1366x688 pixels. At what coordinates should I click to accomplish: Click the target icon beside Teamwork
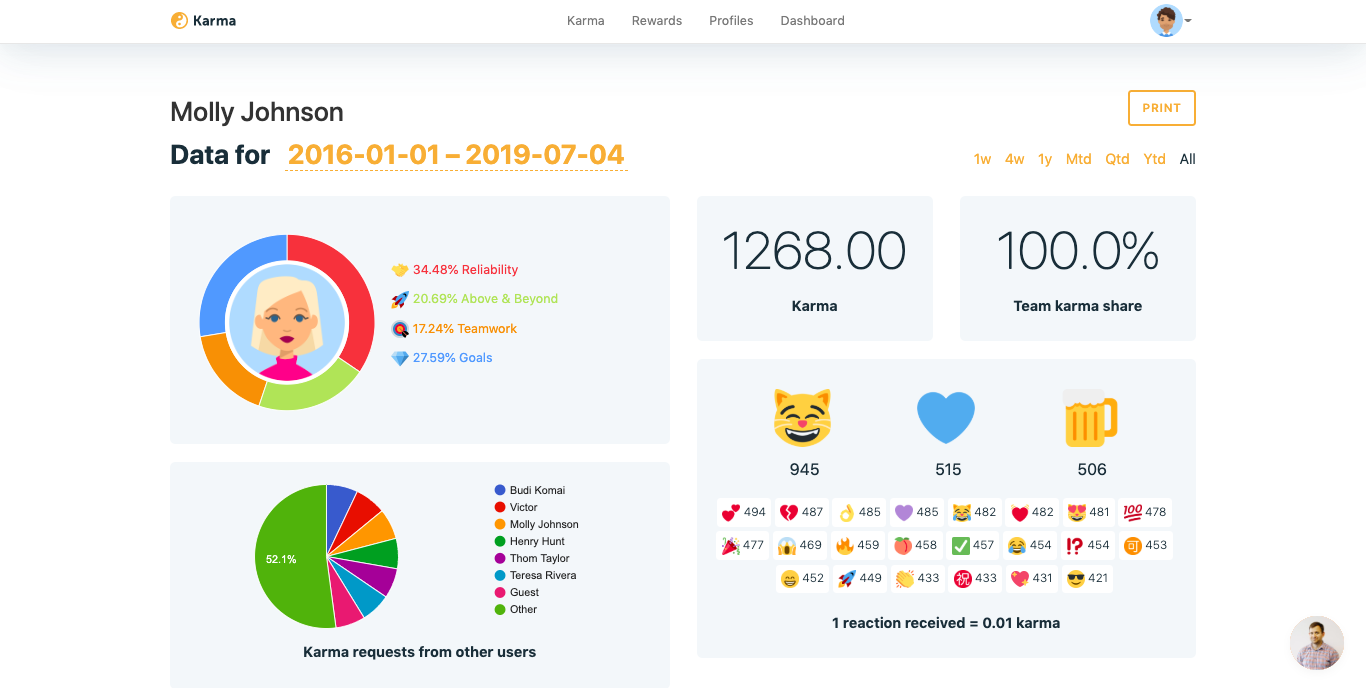400,328
